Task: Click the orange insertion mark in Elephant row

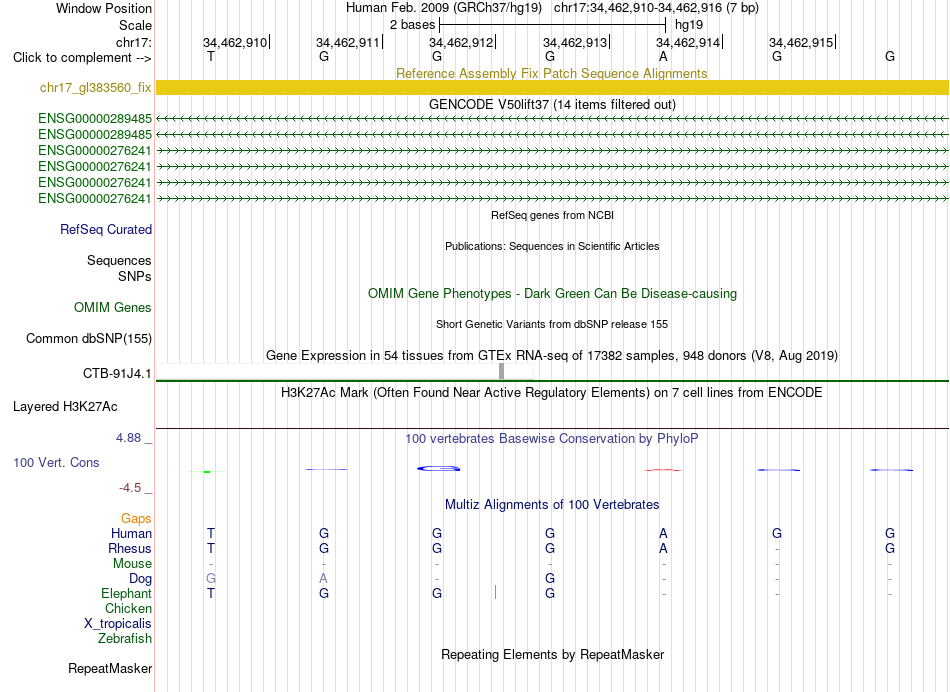Action: tap(495, 593)
